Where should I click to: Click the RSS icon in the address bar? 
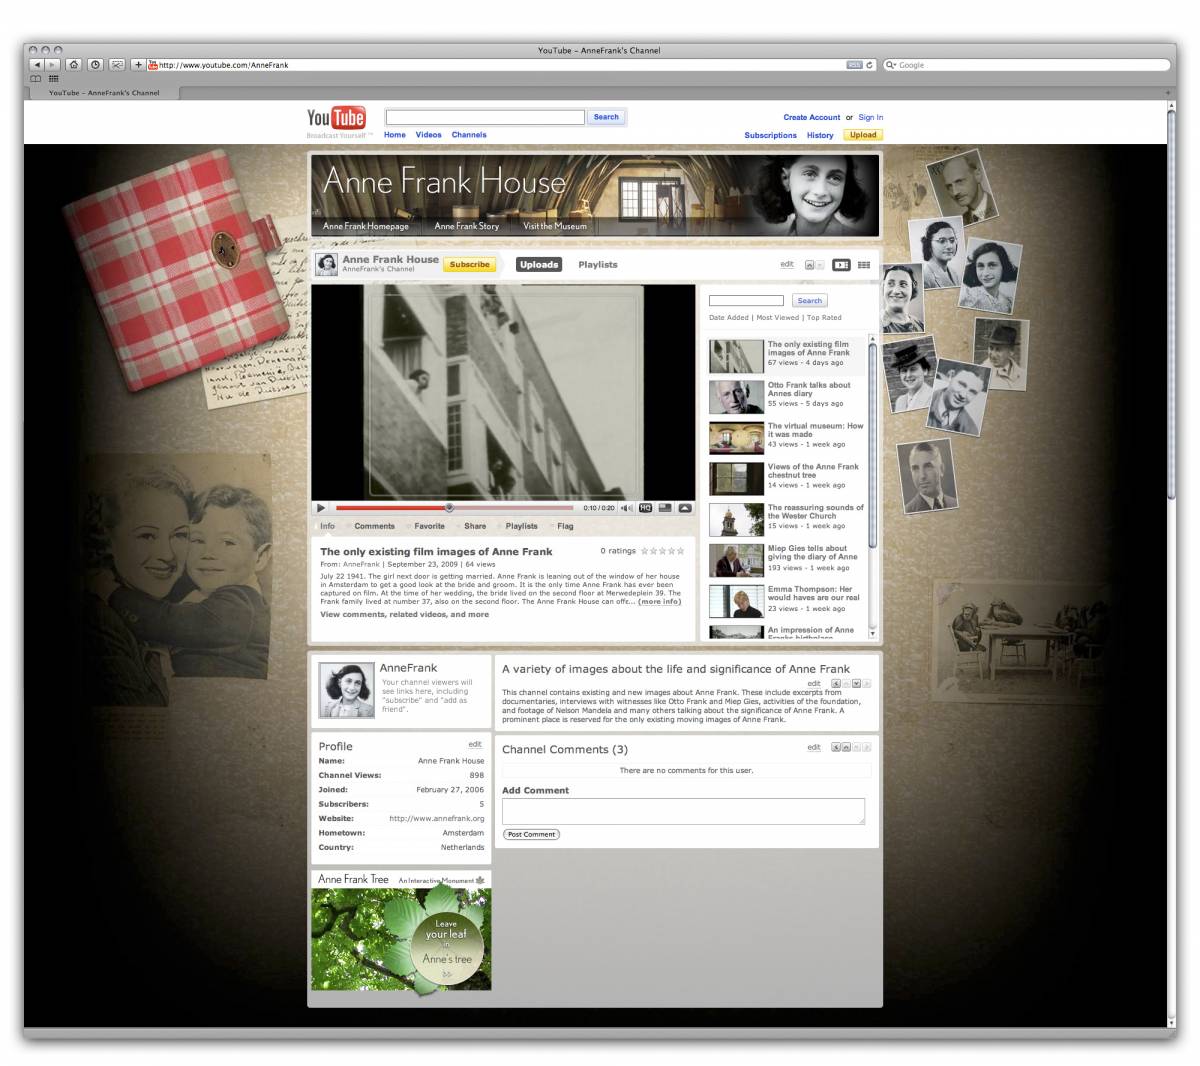855,65
